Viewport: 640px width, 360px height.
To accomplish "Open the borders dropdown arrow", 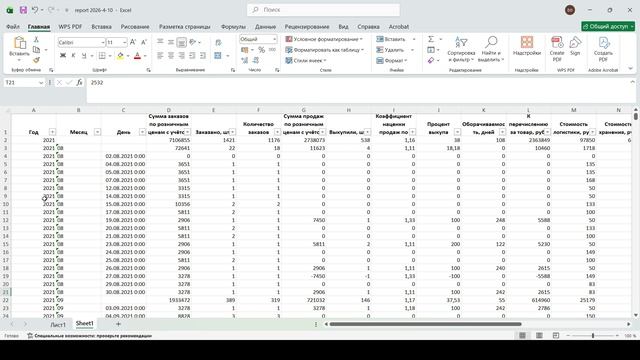I will point(110,56).
